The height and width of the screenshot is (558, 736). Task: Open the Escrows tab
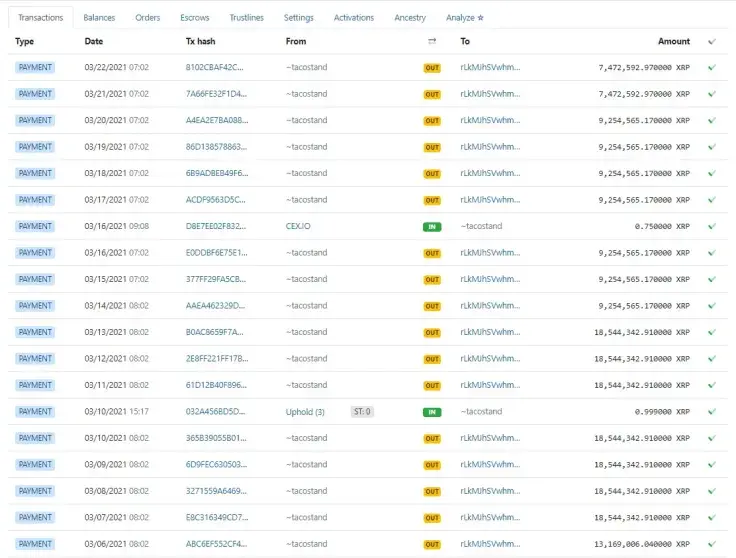point(195,18)
